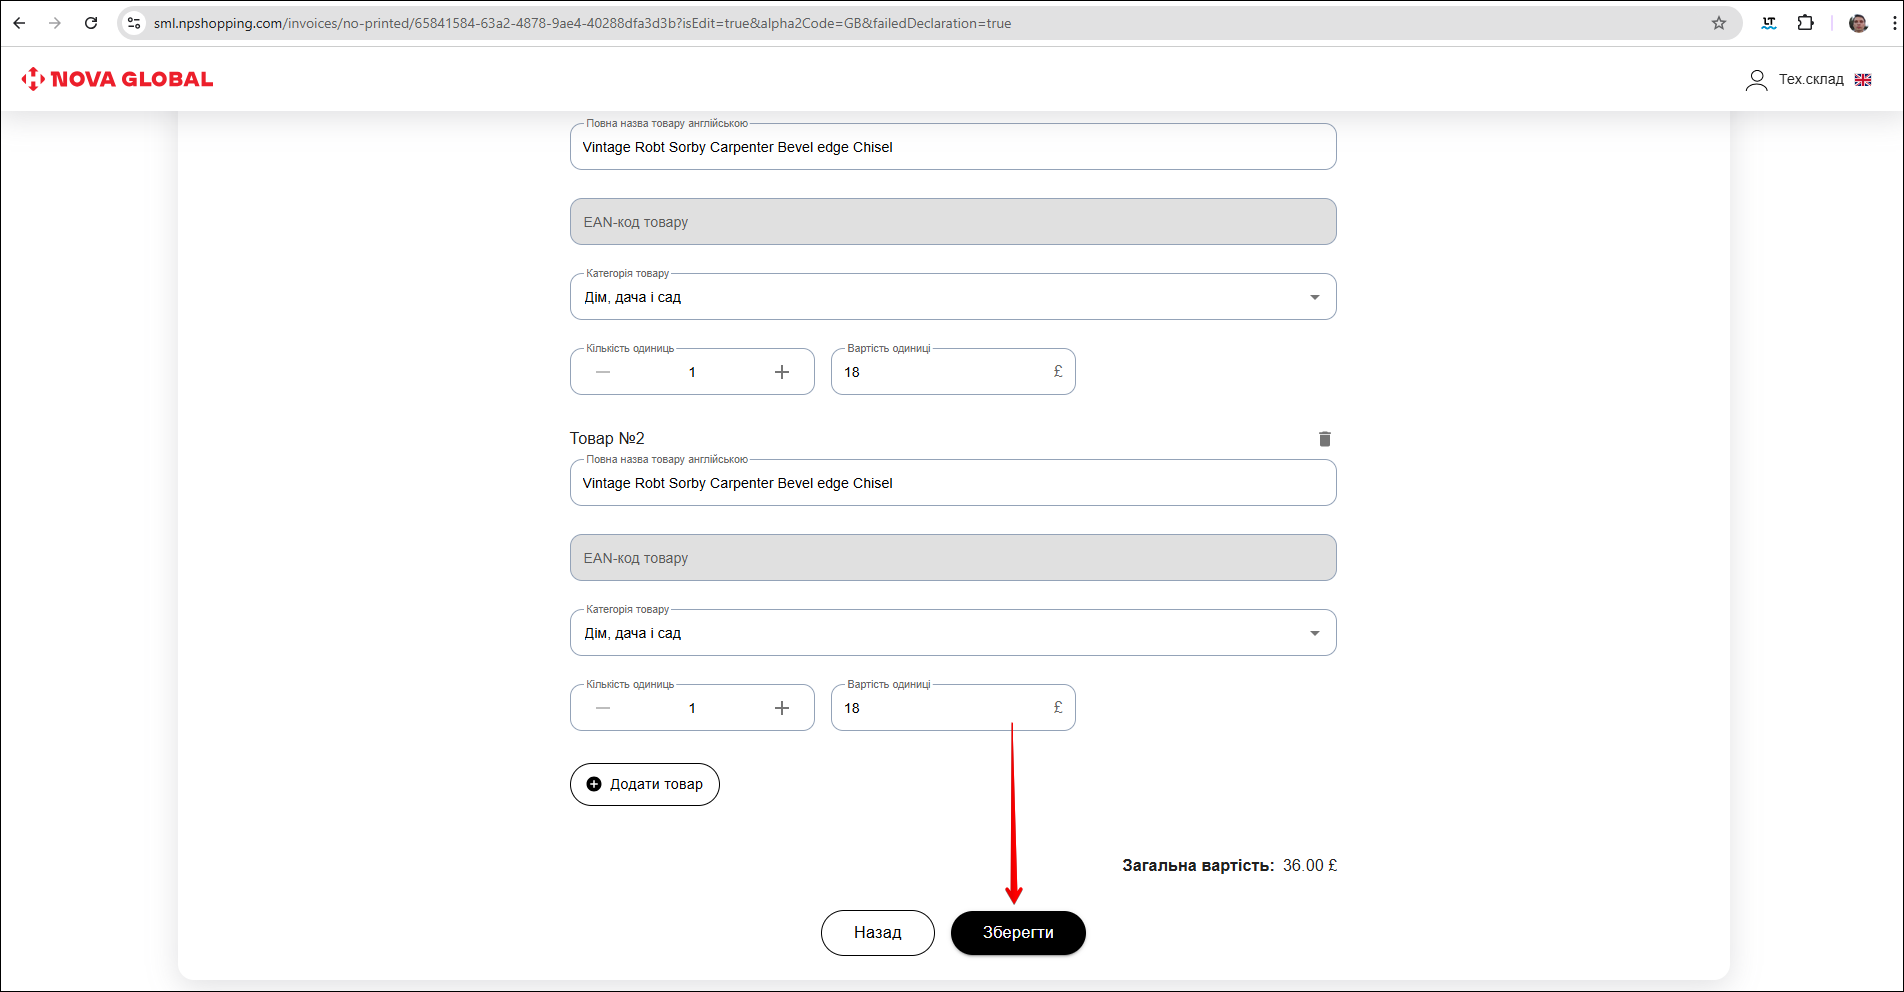Click Додати товар to add item
The image size is (1904, 992).
pos(645,784)
